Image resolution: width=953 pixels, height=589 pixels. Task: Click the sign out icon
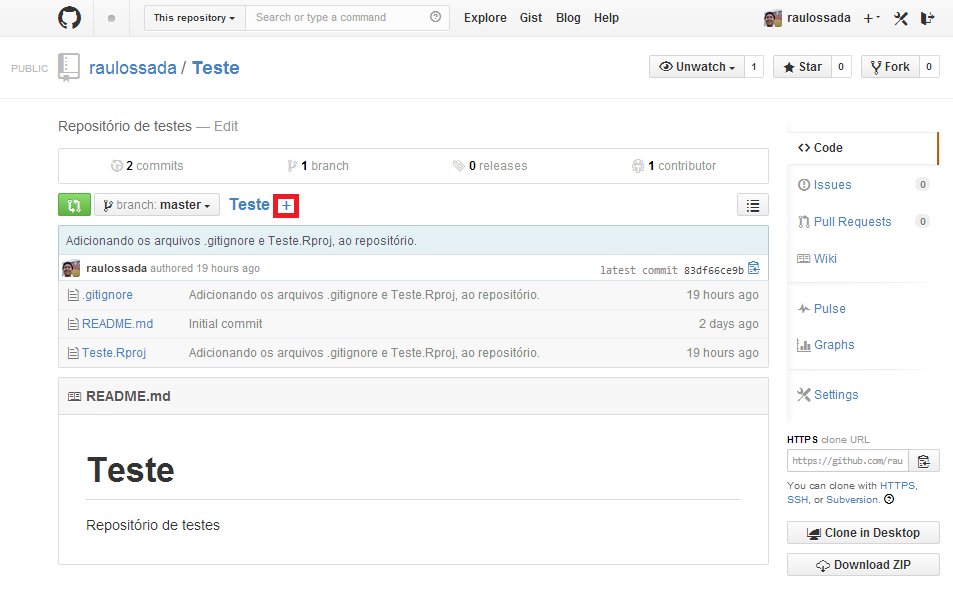click(x=927, y=18)
